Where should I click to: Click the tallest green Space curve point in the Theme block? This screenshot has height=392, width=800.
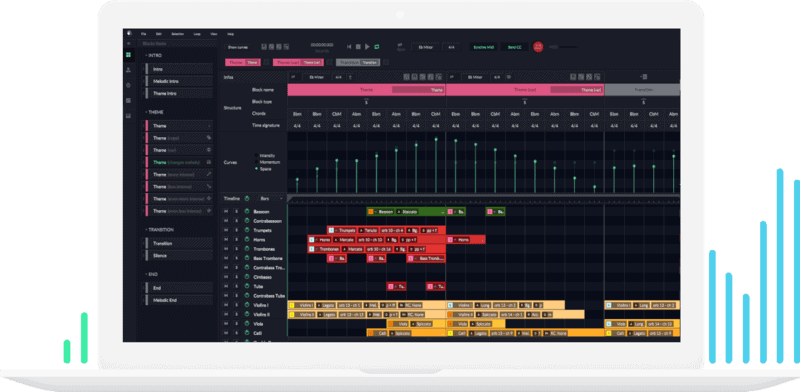(436, 138)
